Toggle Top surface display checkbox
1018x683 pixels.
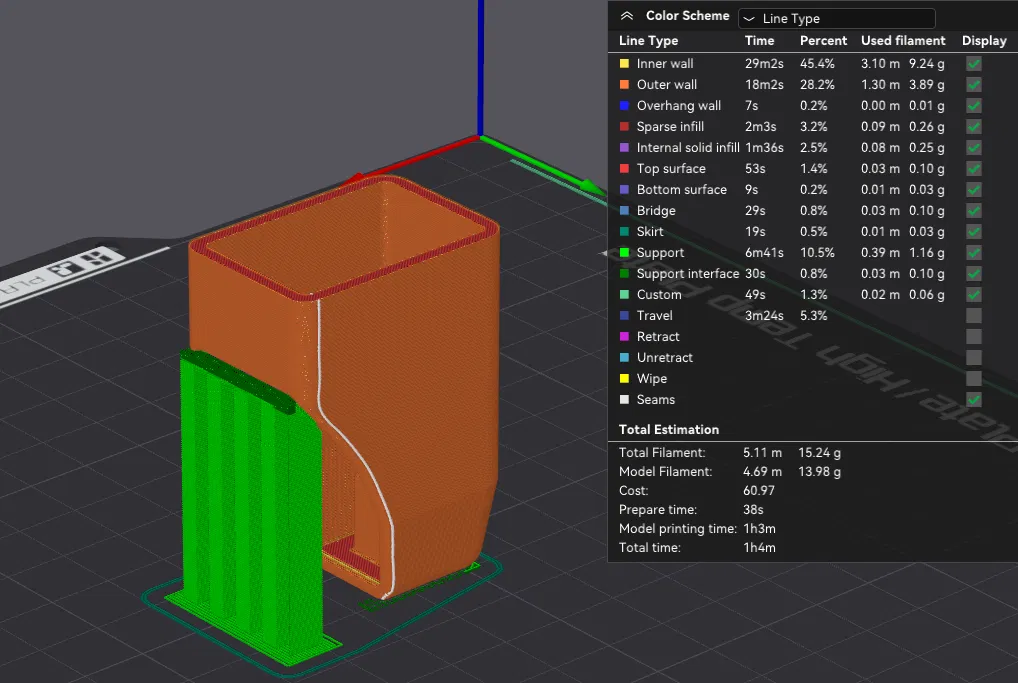tap(973, 168)
